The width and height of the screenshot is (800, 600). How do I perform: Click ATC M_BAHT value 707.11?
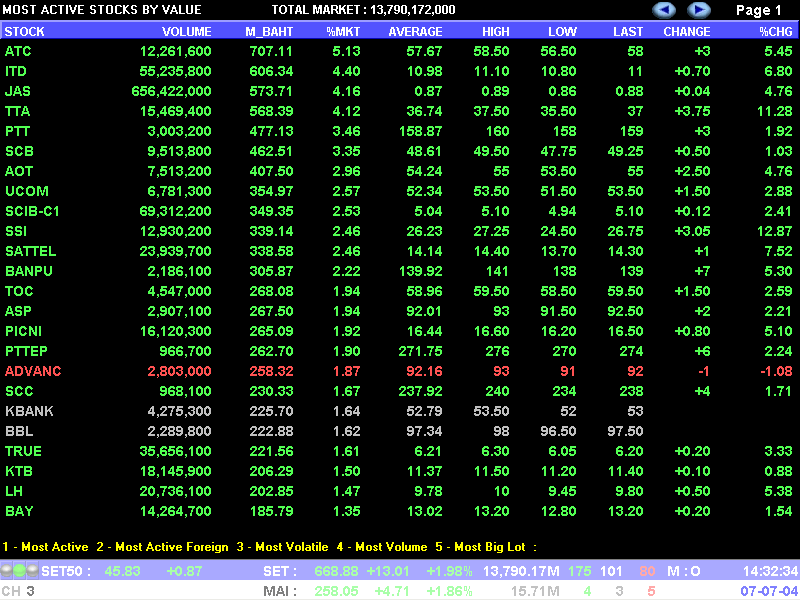pos(271,52)
